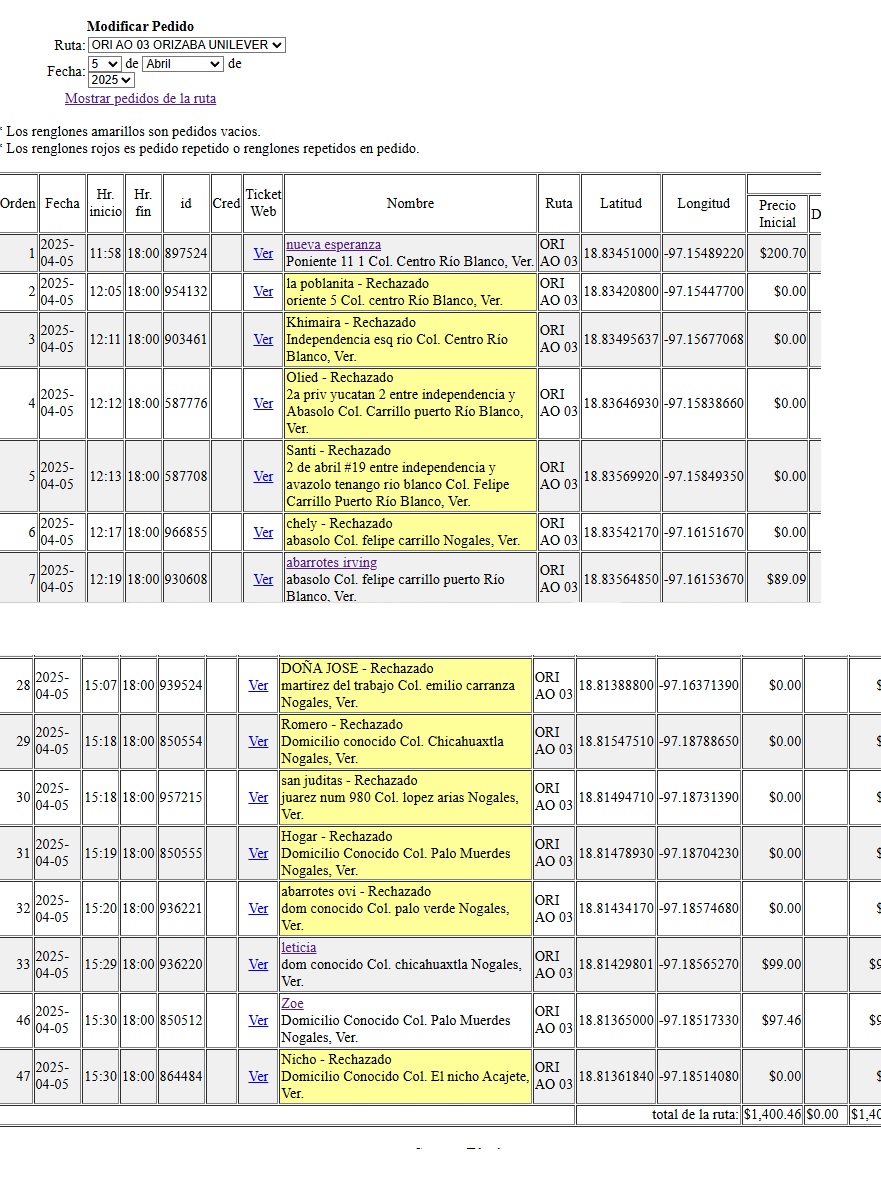Open nueva esperanza customer link
881x1193 pixels.
(x=333, y=245)
